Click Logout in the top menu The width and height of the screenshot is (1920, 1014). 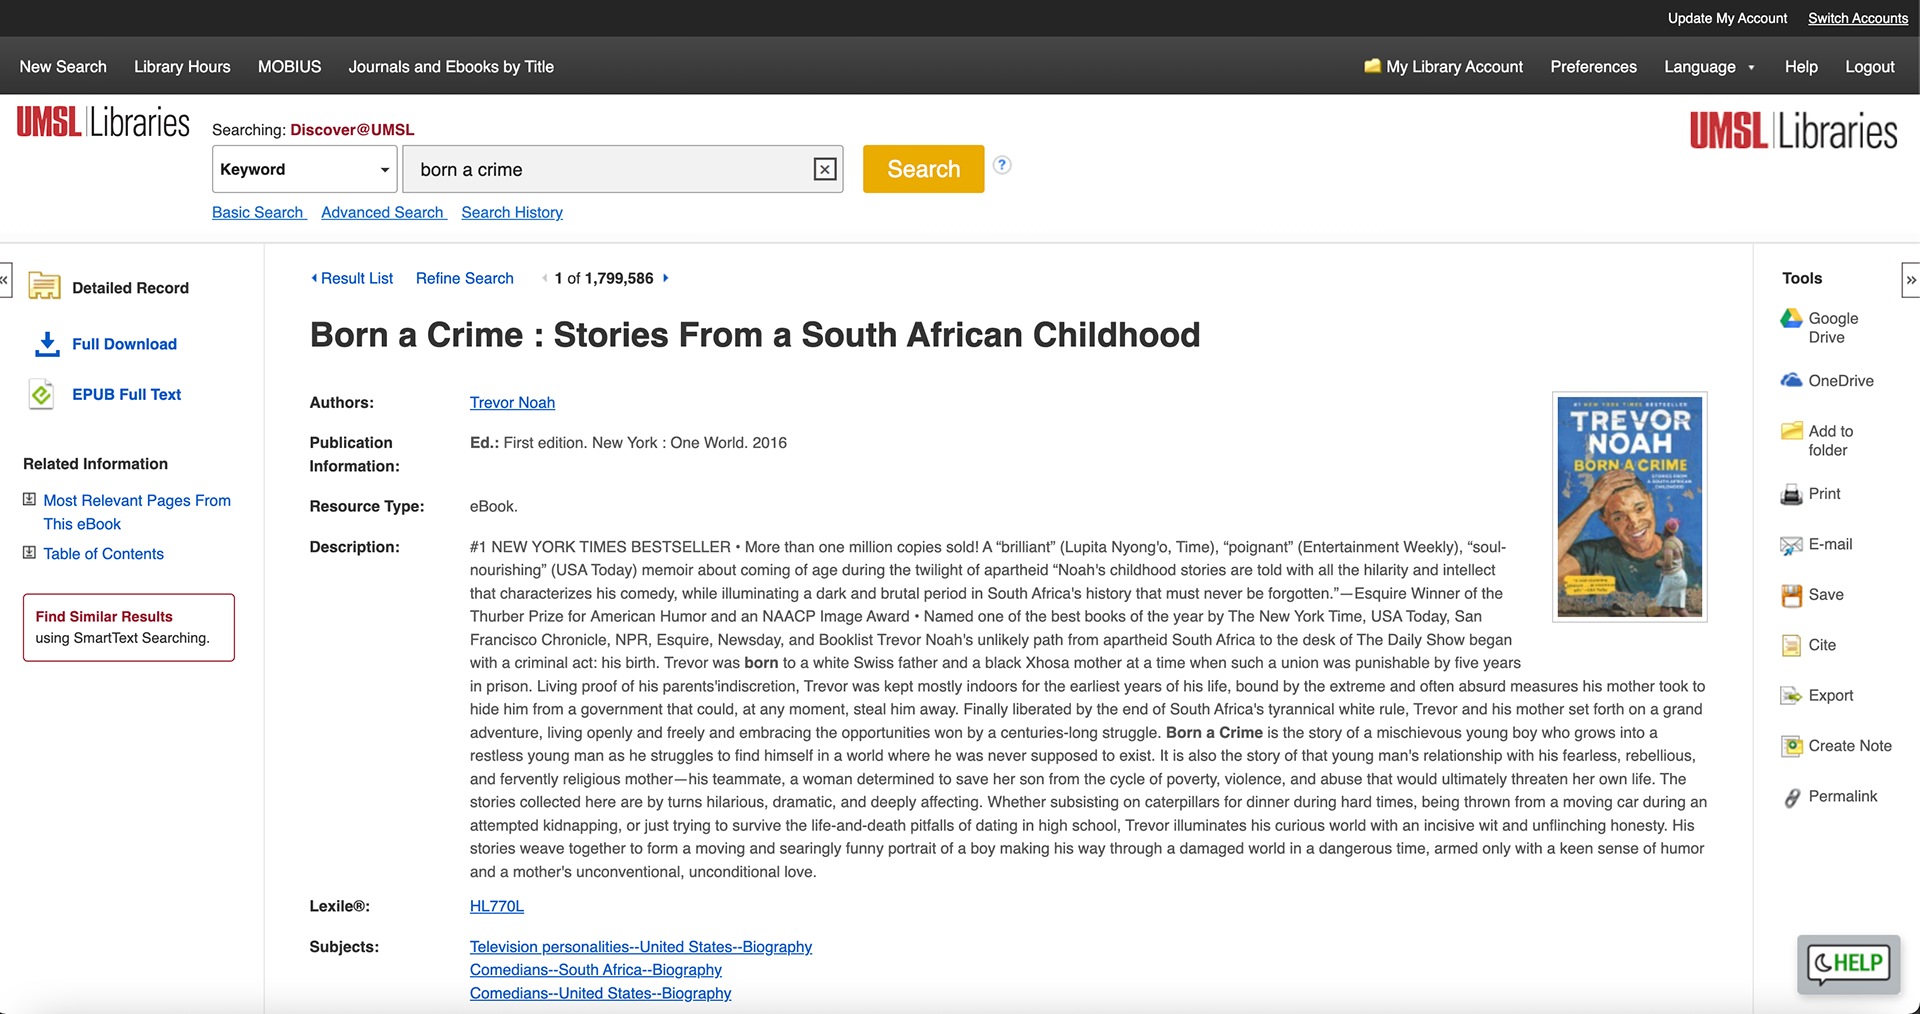[1869, 66]
